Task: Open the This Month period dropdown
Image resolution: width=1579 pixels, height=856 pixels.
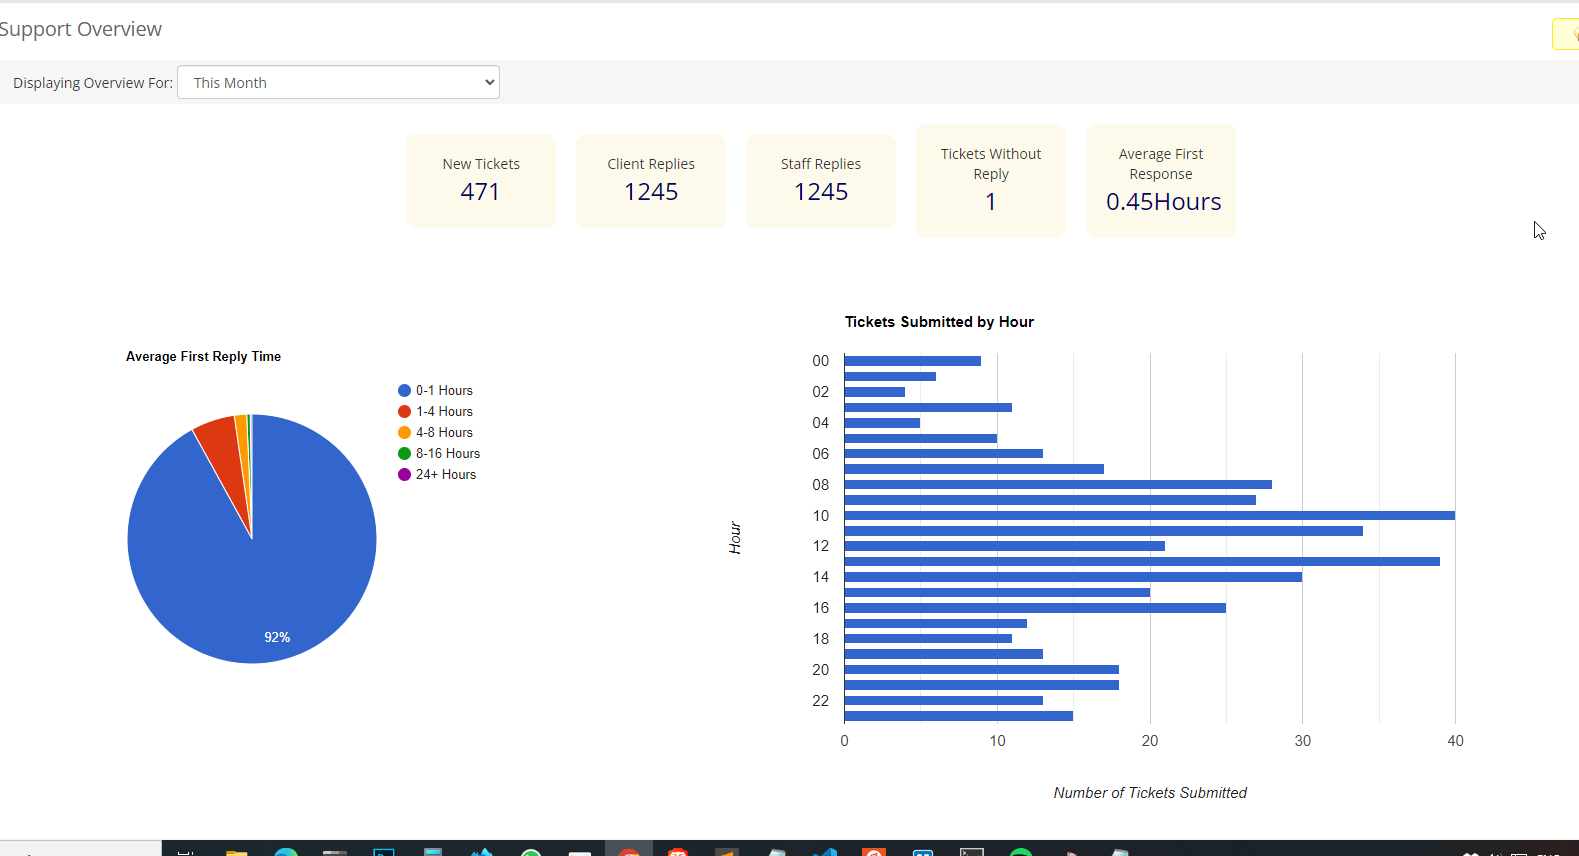Action: tap(338, 82)
